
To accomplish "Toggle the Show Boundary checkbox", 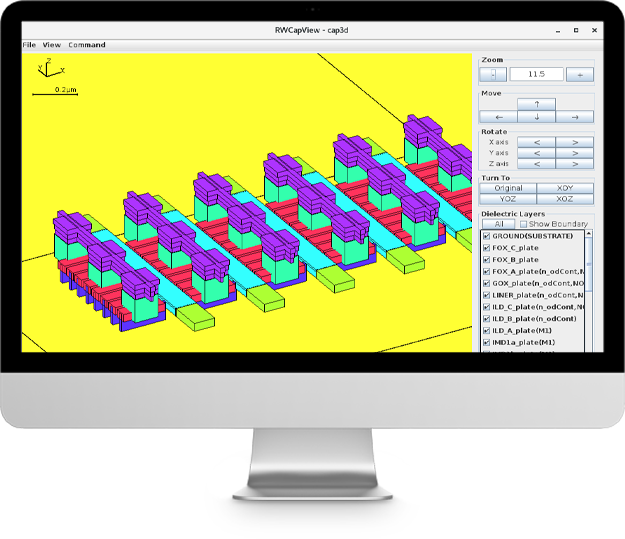I will (x=524, y=223).
